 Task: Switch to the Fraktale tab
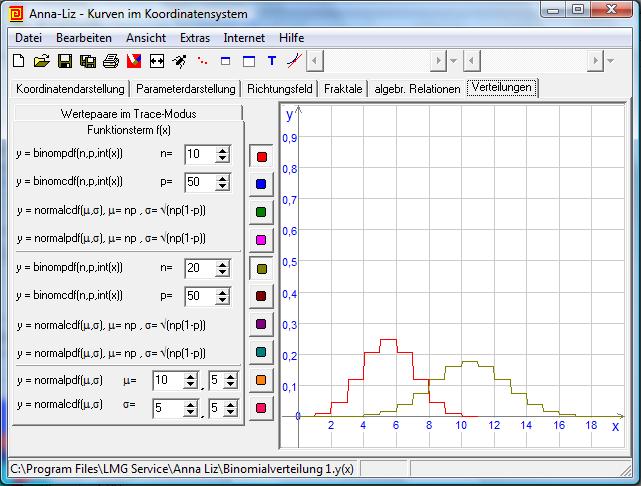pos(344,89)
